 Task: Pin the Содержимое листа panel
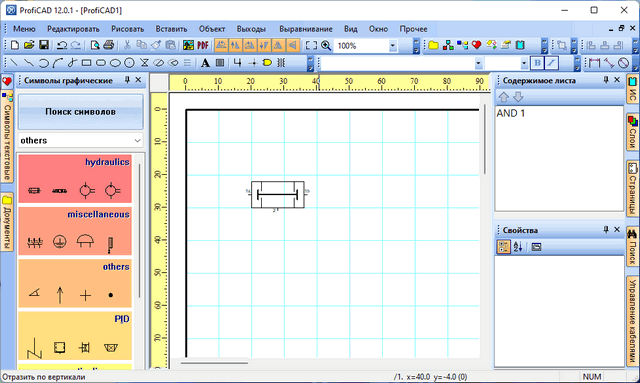tap(606, 80)
